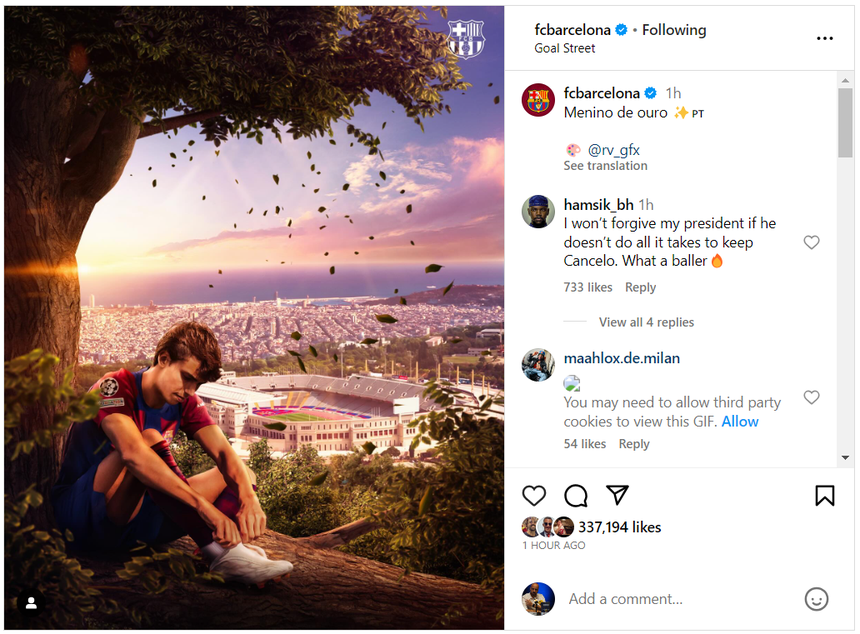This screenshot has height=634, width=860.
Task: Open the emoji picker in comment box
Action: [816, 599]
